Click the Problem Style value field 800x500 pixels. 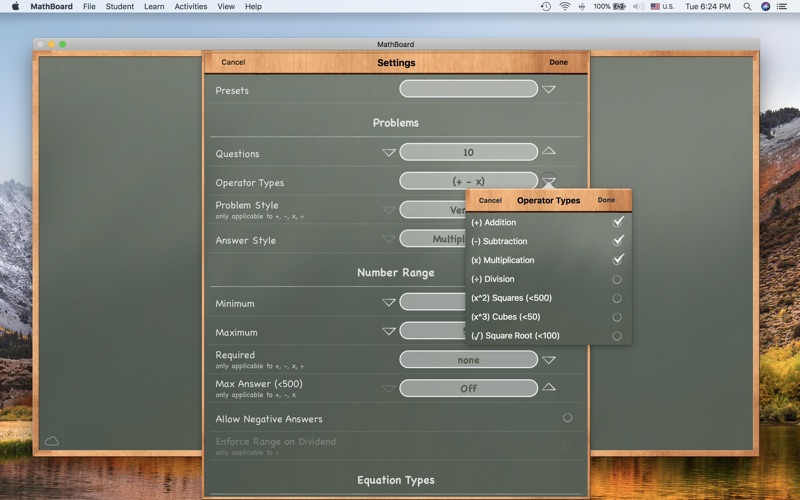[433, 210]
